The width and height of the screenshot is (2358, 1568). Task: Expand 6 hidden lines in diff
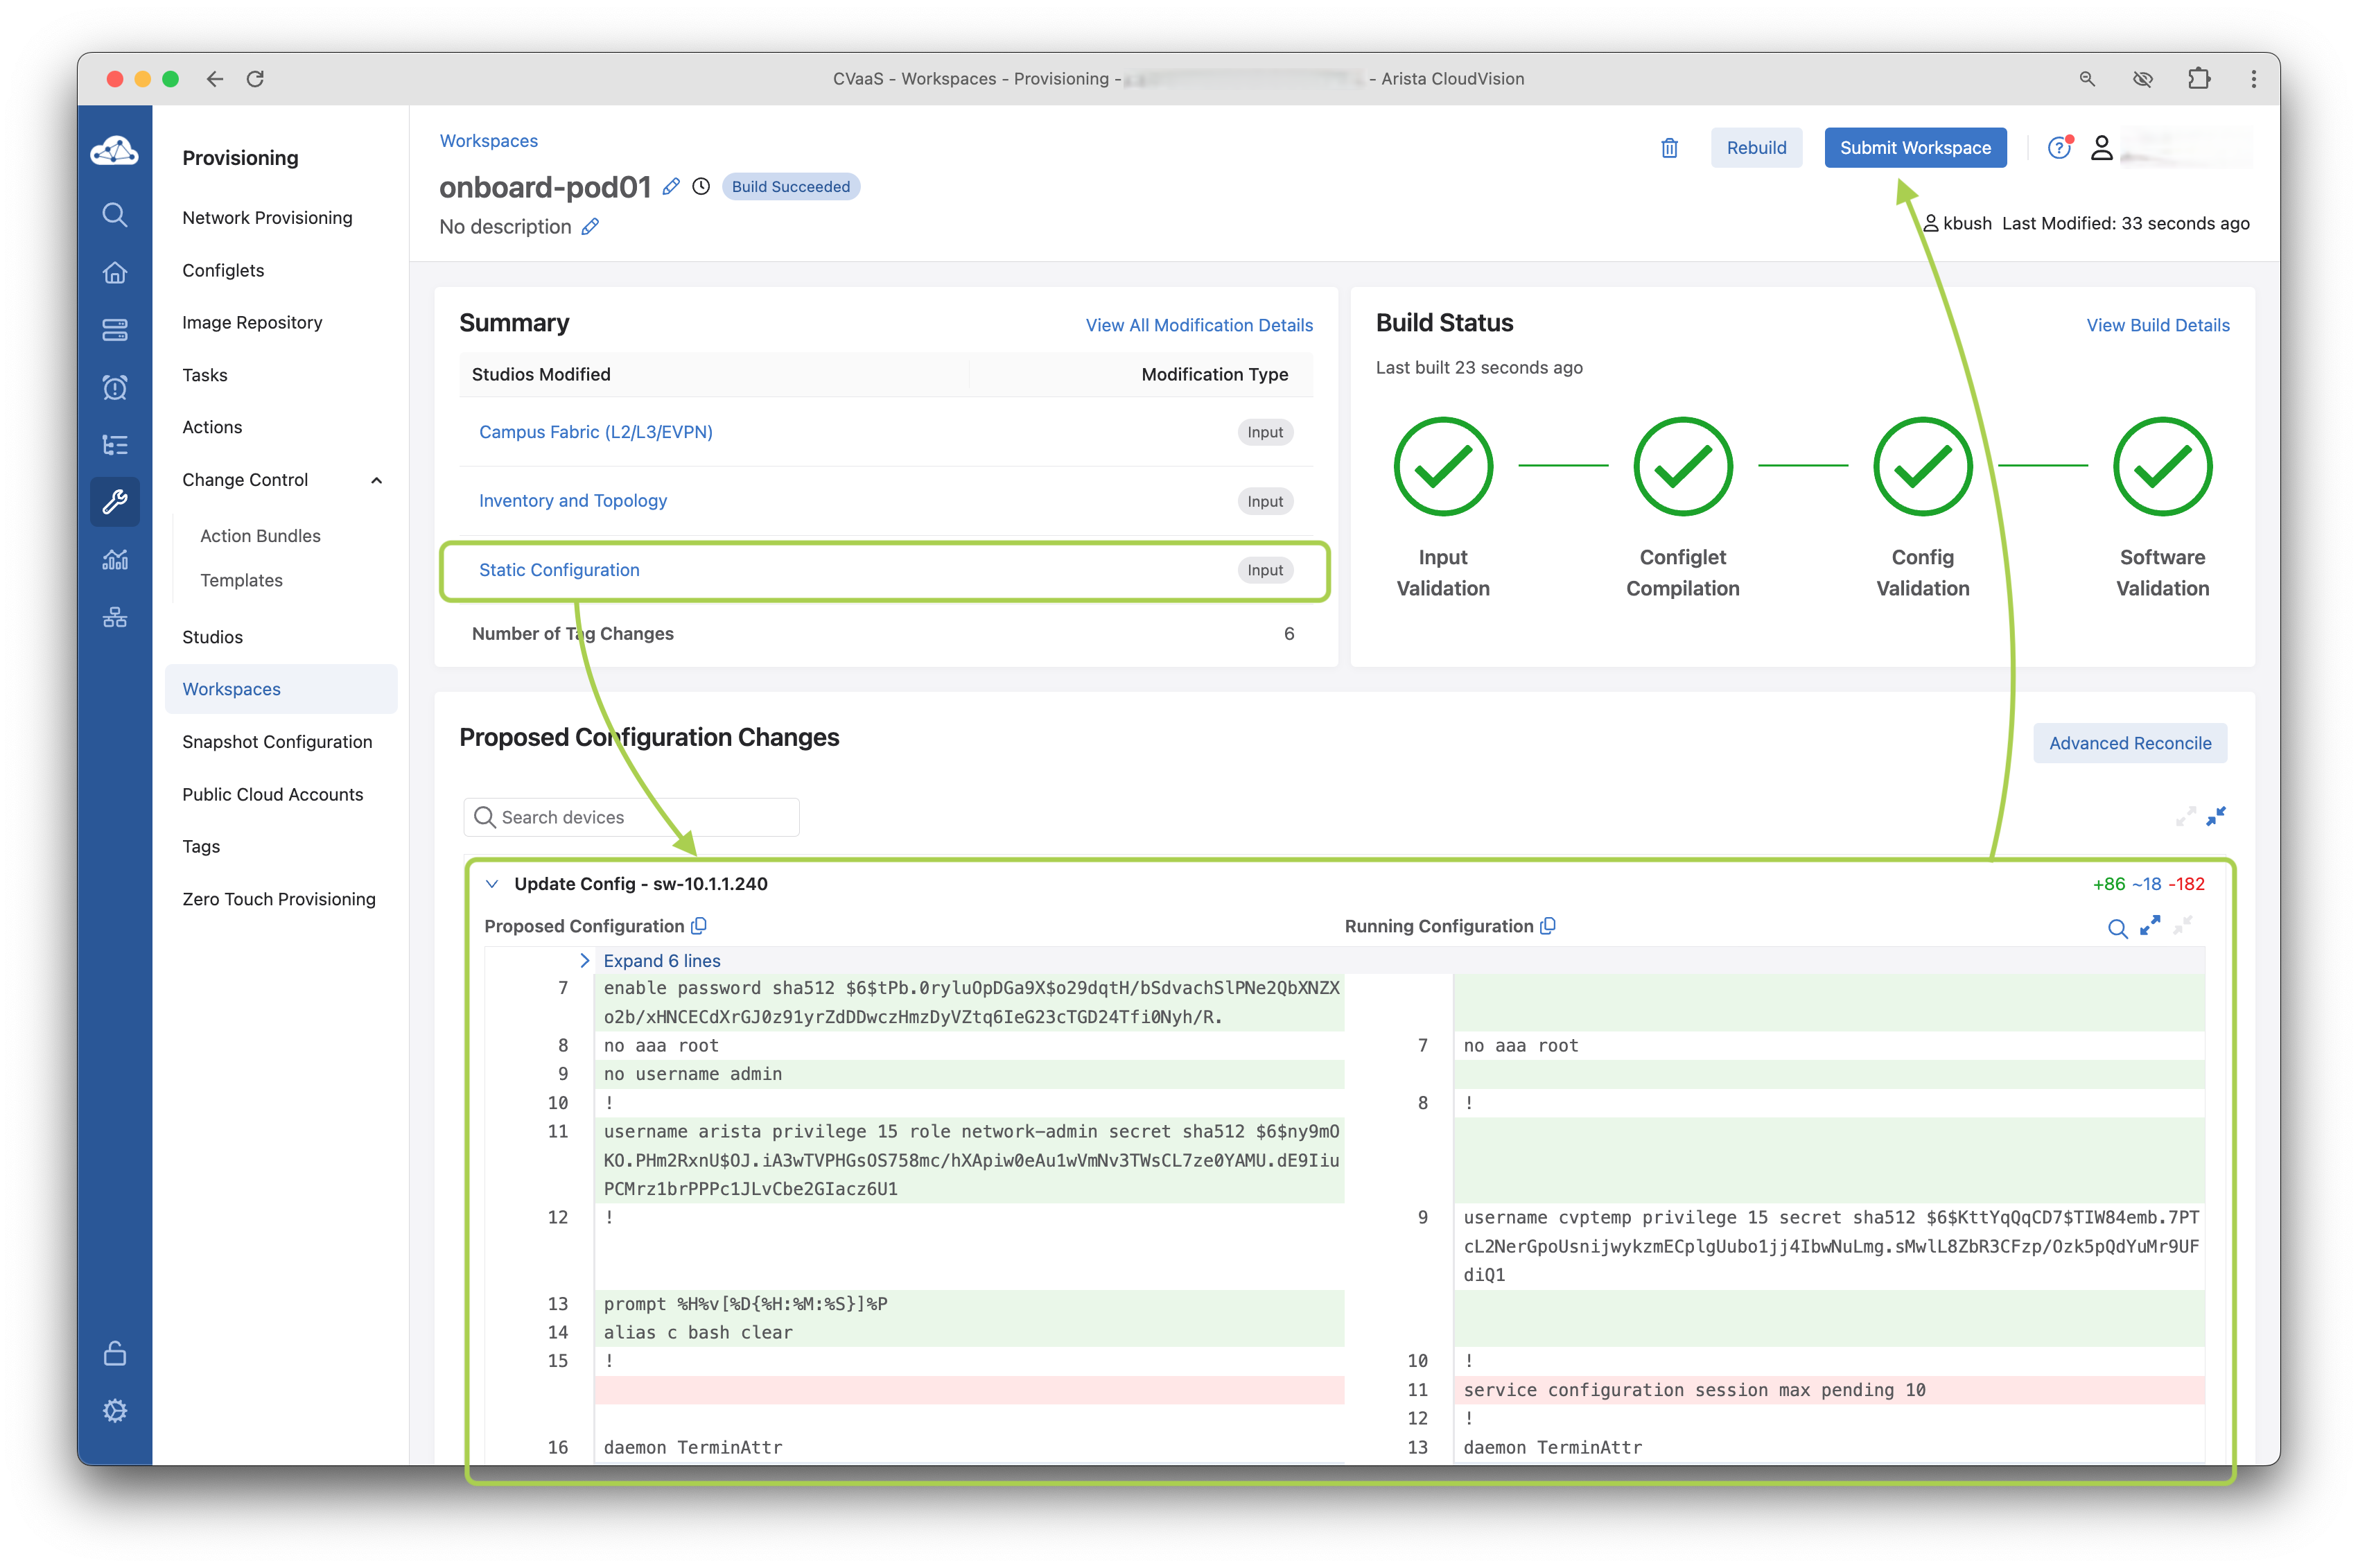point(661,960)
